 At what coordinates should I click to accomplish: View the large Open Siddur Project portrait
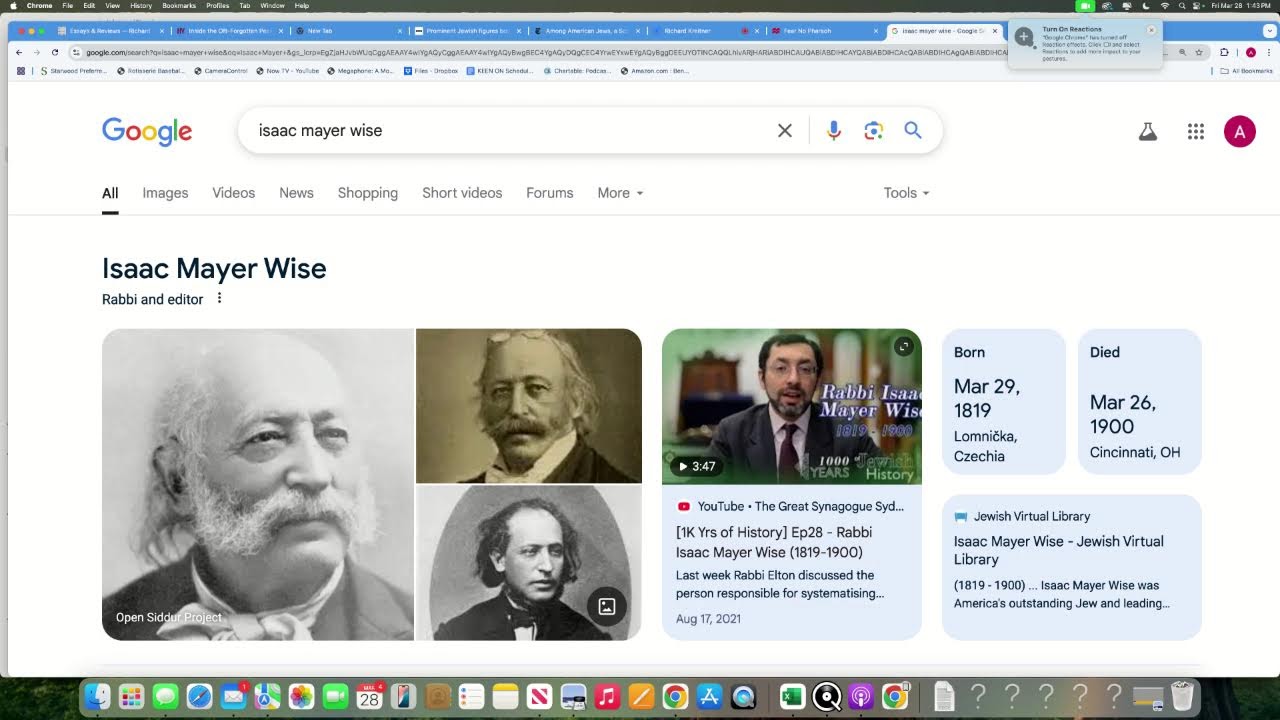coord(258,484)
